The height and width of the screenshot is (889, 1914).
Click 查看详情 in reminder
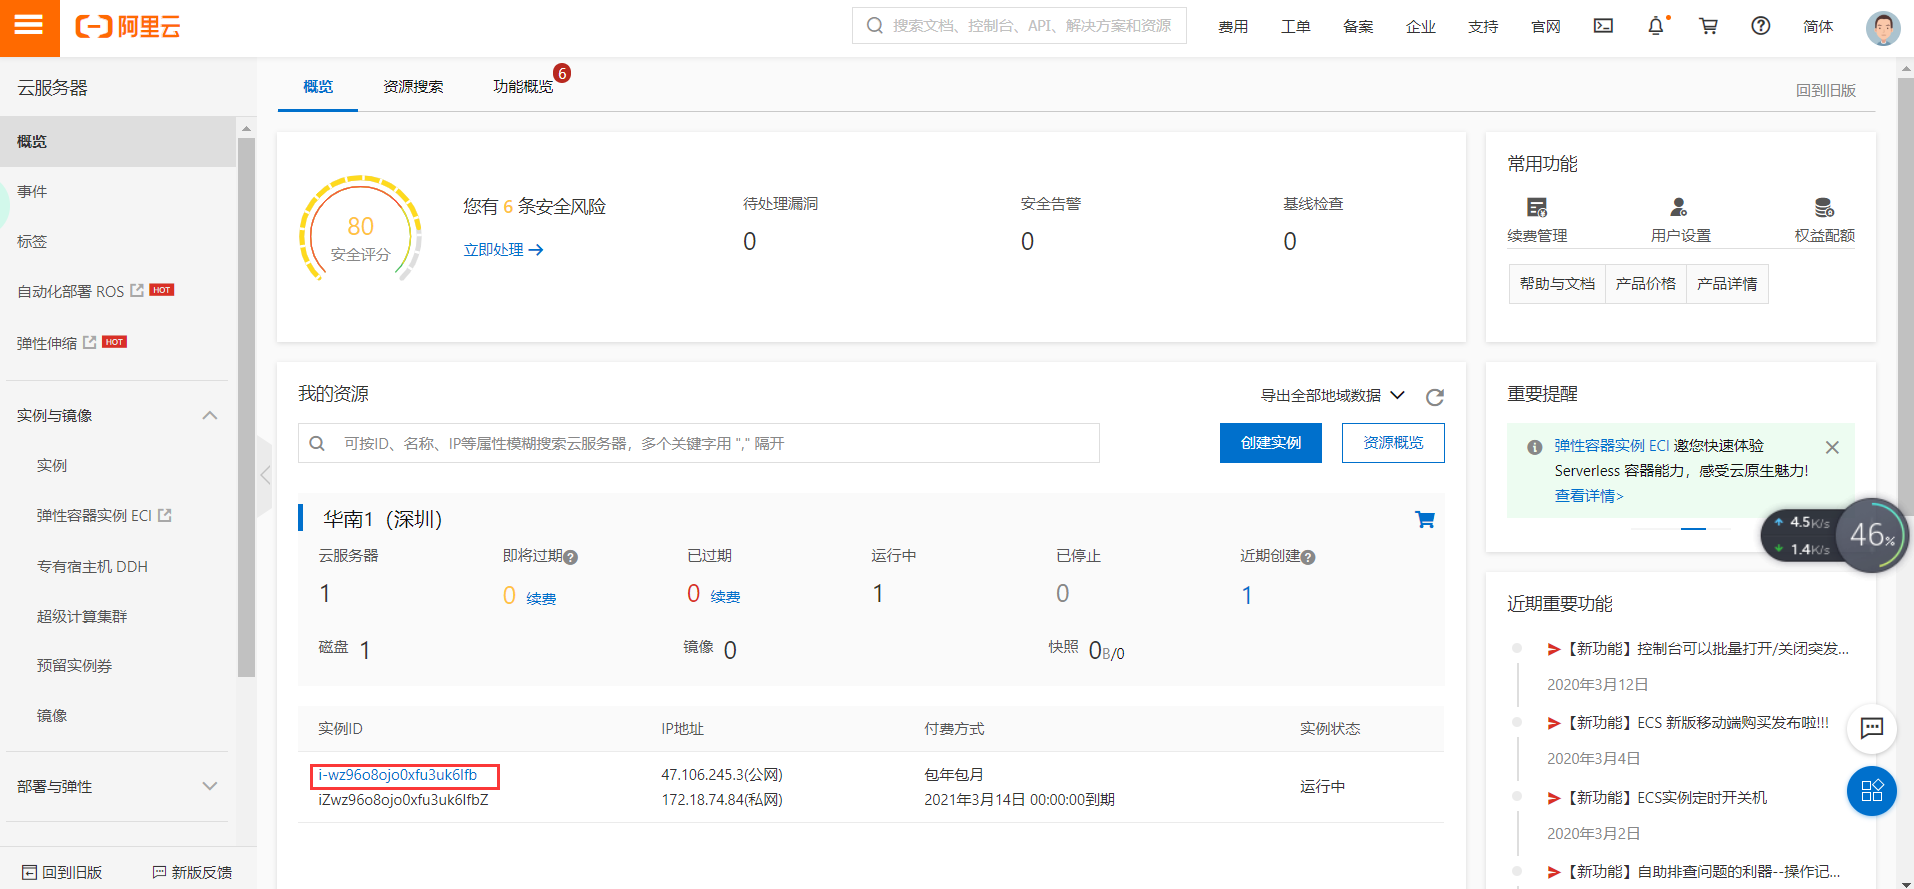coord(1589,496)
